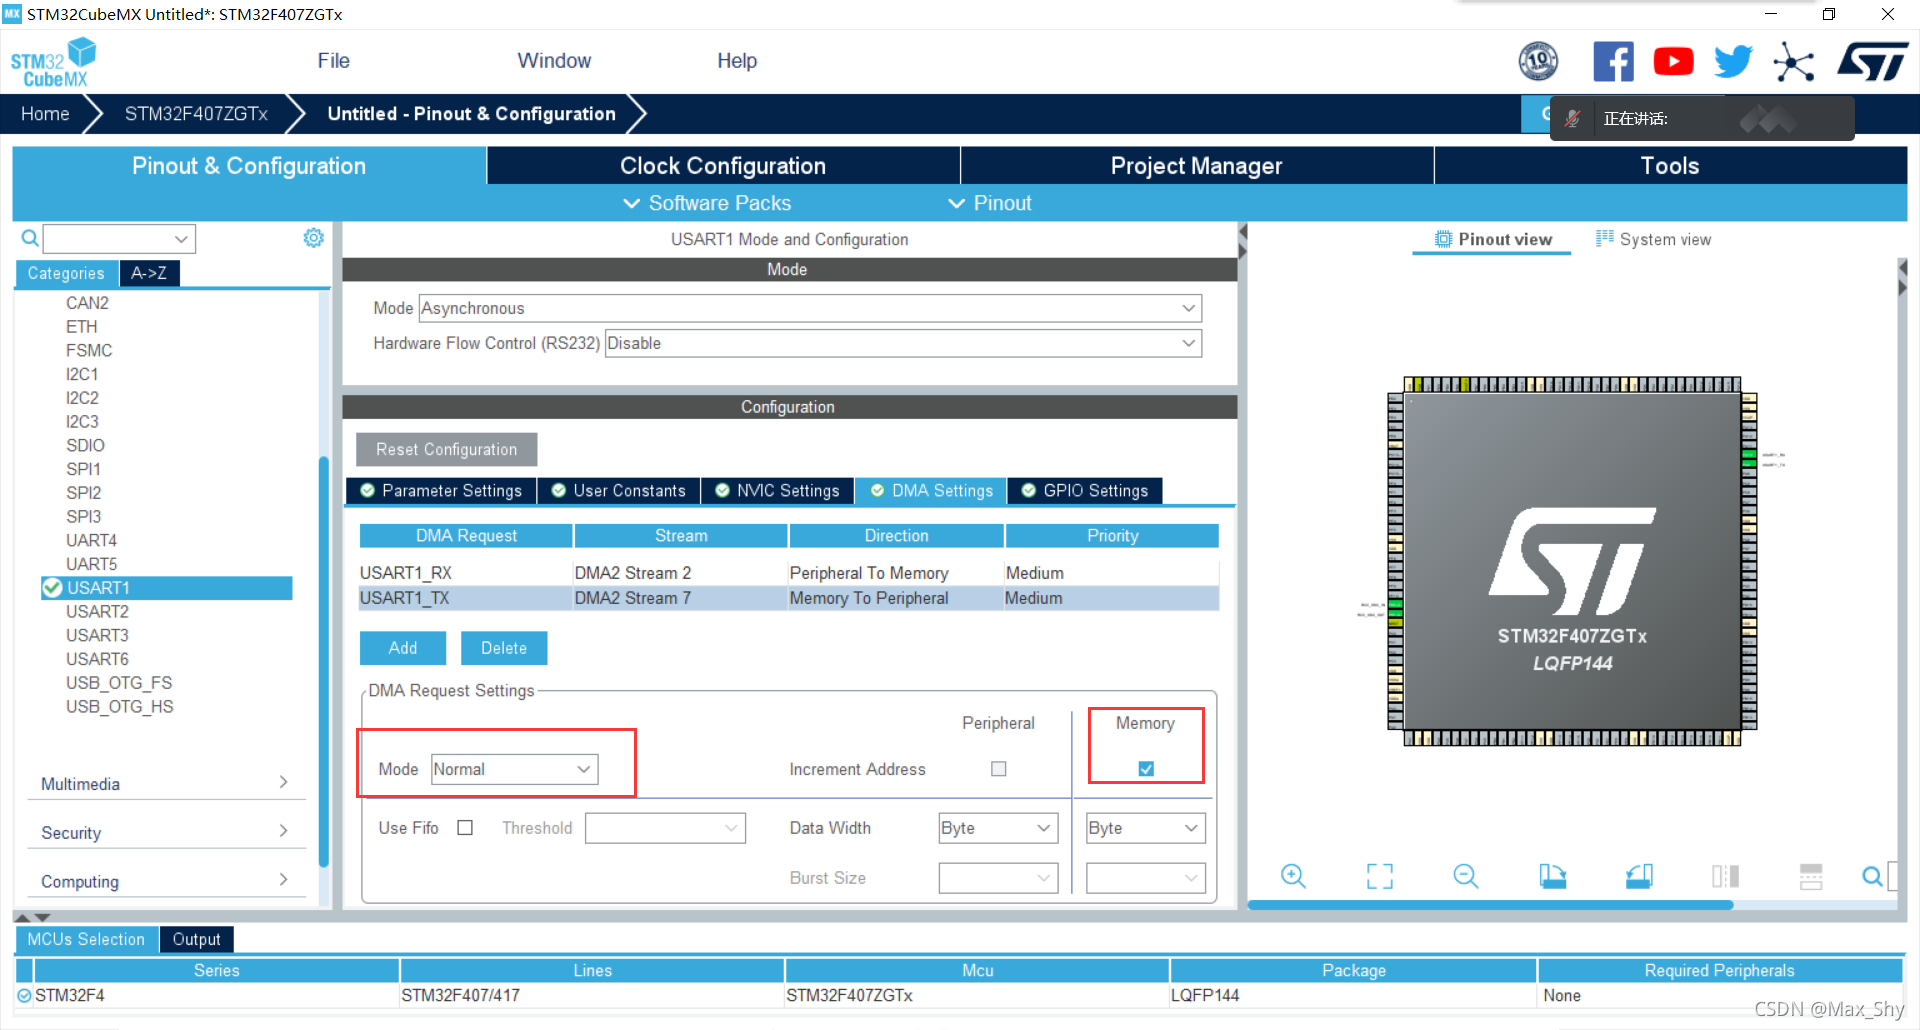Toggle the Peripheral Increment Address checkbox
This screenshot has width=1920, height=1030.
click(998, 769)
